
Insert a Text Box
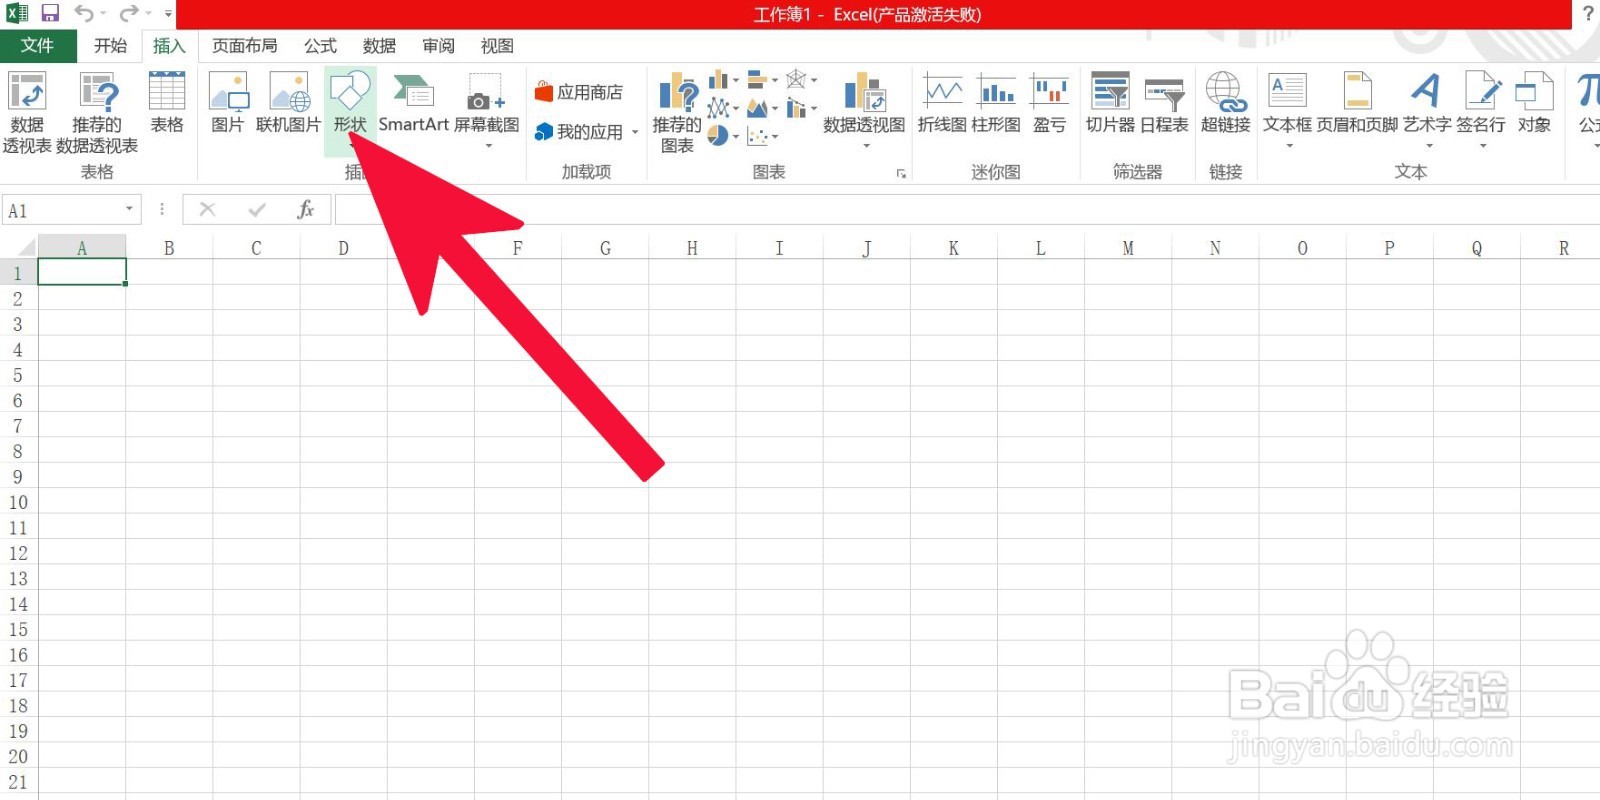[x=1287, y=110]
